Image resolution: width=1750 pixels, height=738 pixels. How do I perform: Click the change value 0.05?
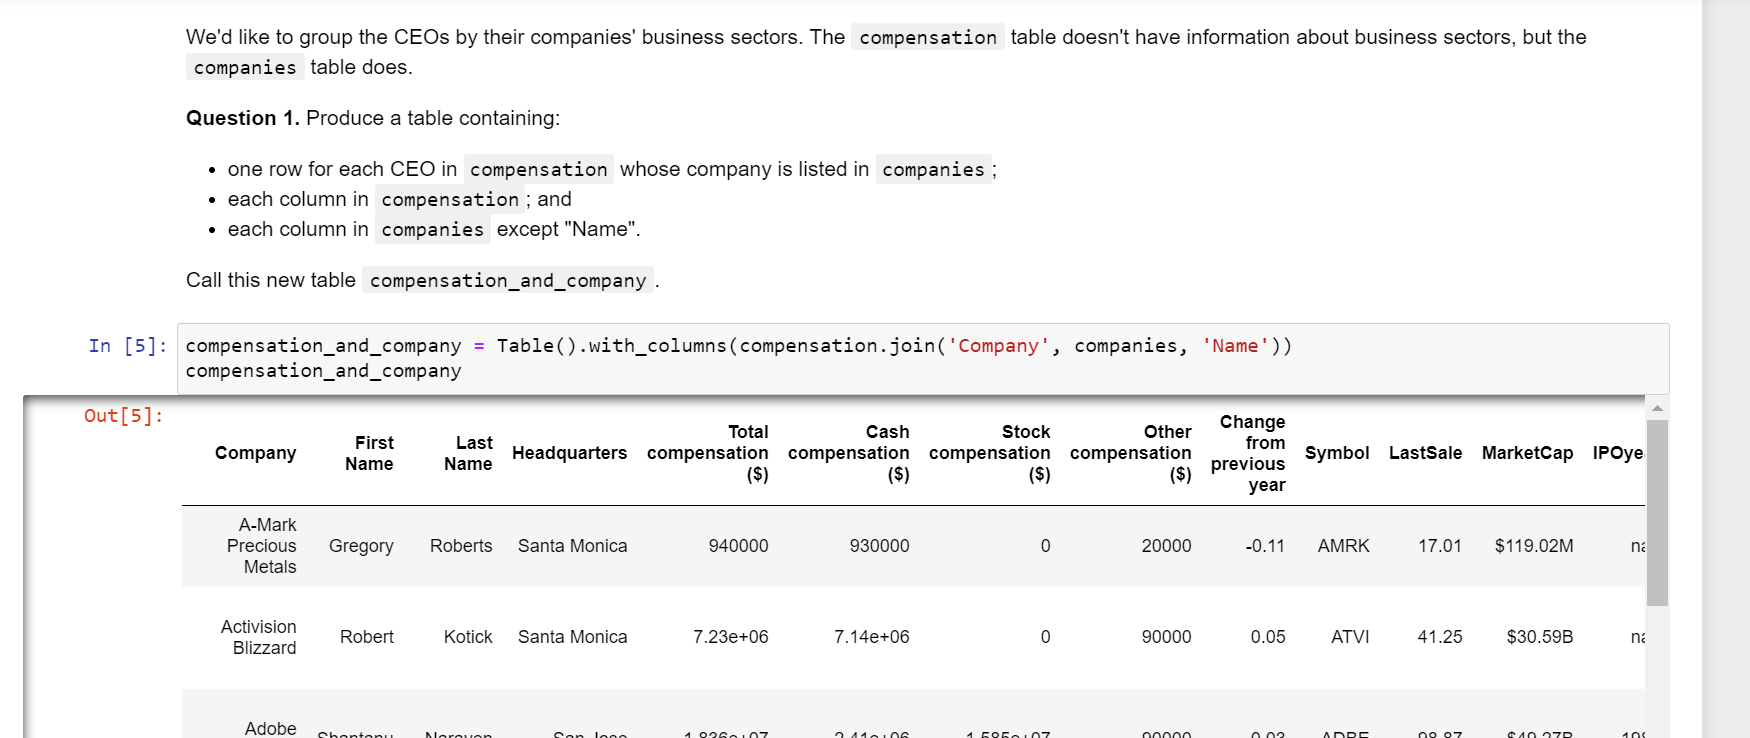point(1268,637)
